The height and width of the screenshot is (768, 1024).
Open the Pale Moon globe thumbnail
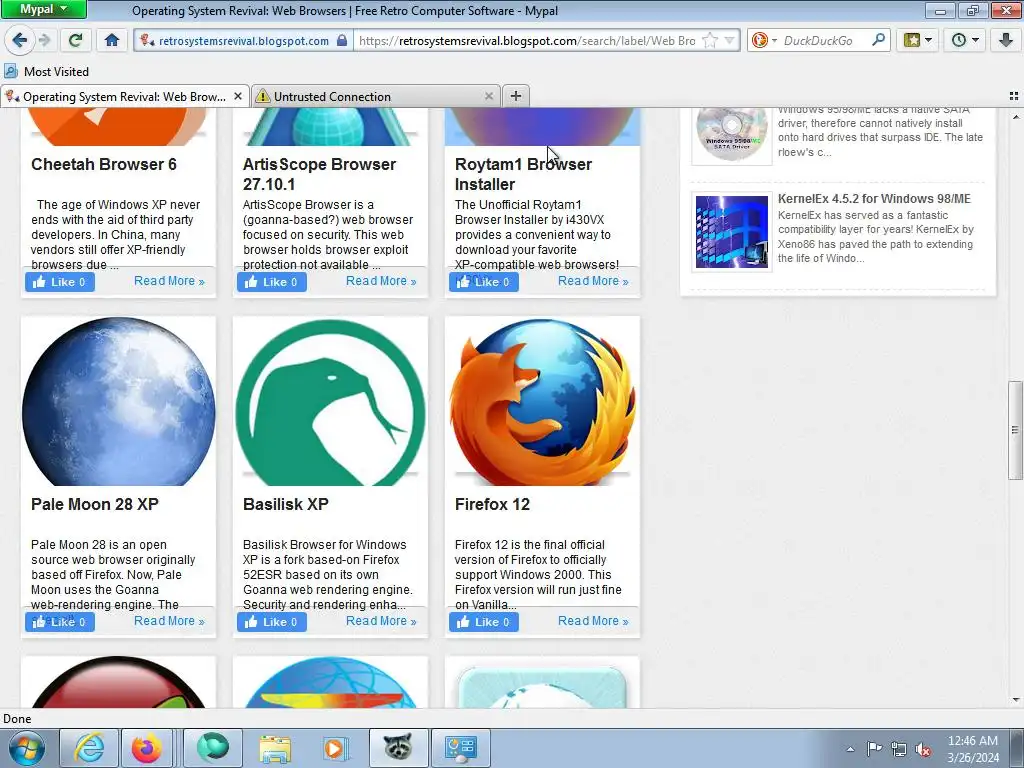(118, 401)
